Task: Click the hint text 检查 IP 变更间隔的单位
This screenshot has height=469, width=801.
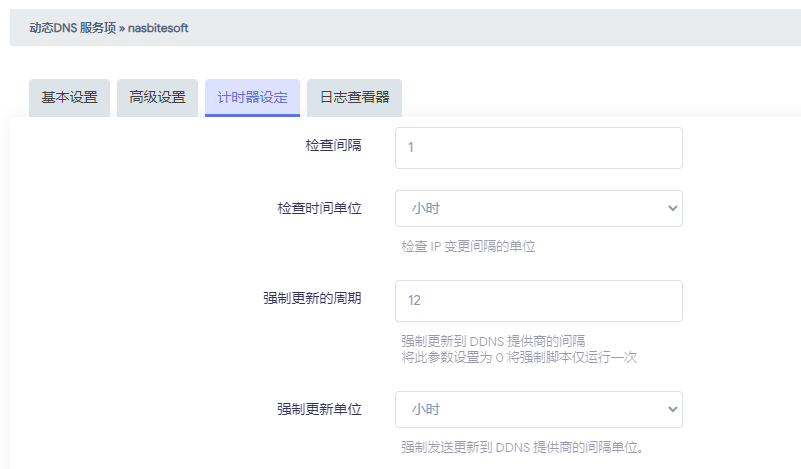Action: 468,246
